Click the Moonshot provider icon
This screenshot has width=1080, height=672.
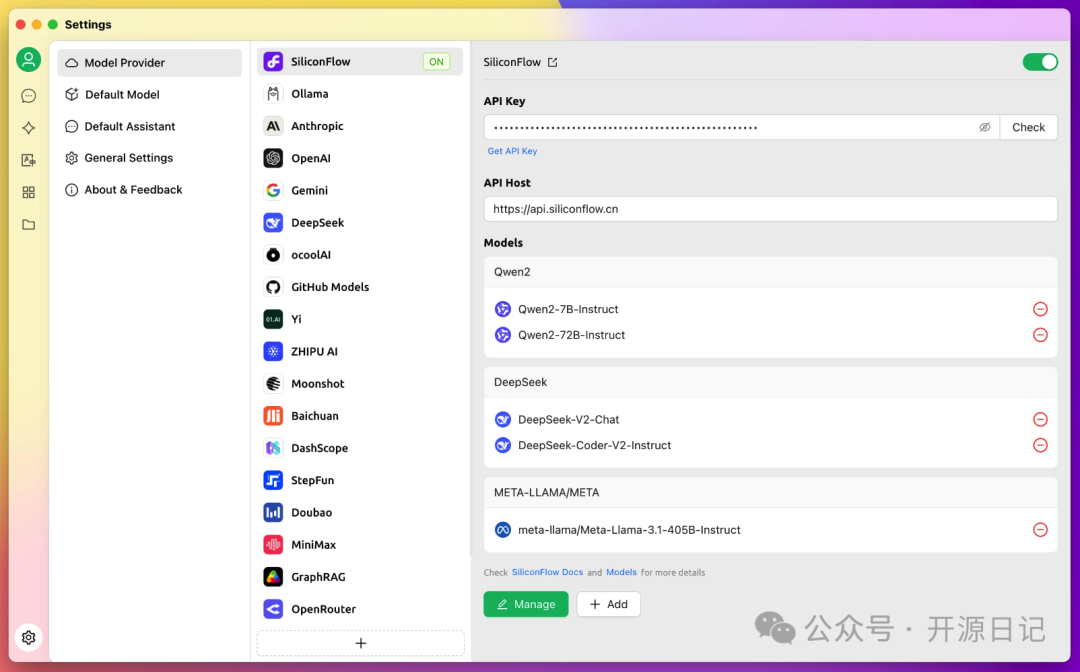(273, 384)
